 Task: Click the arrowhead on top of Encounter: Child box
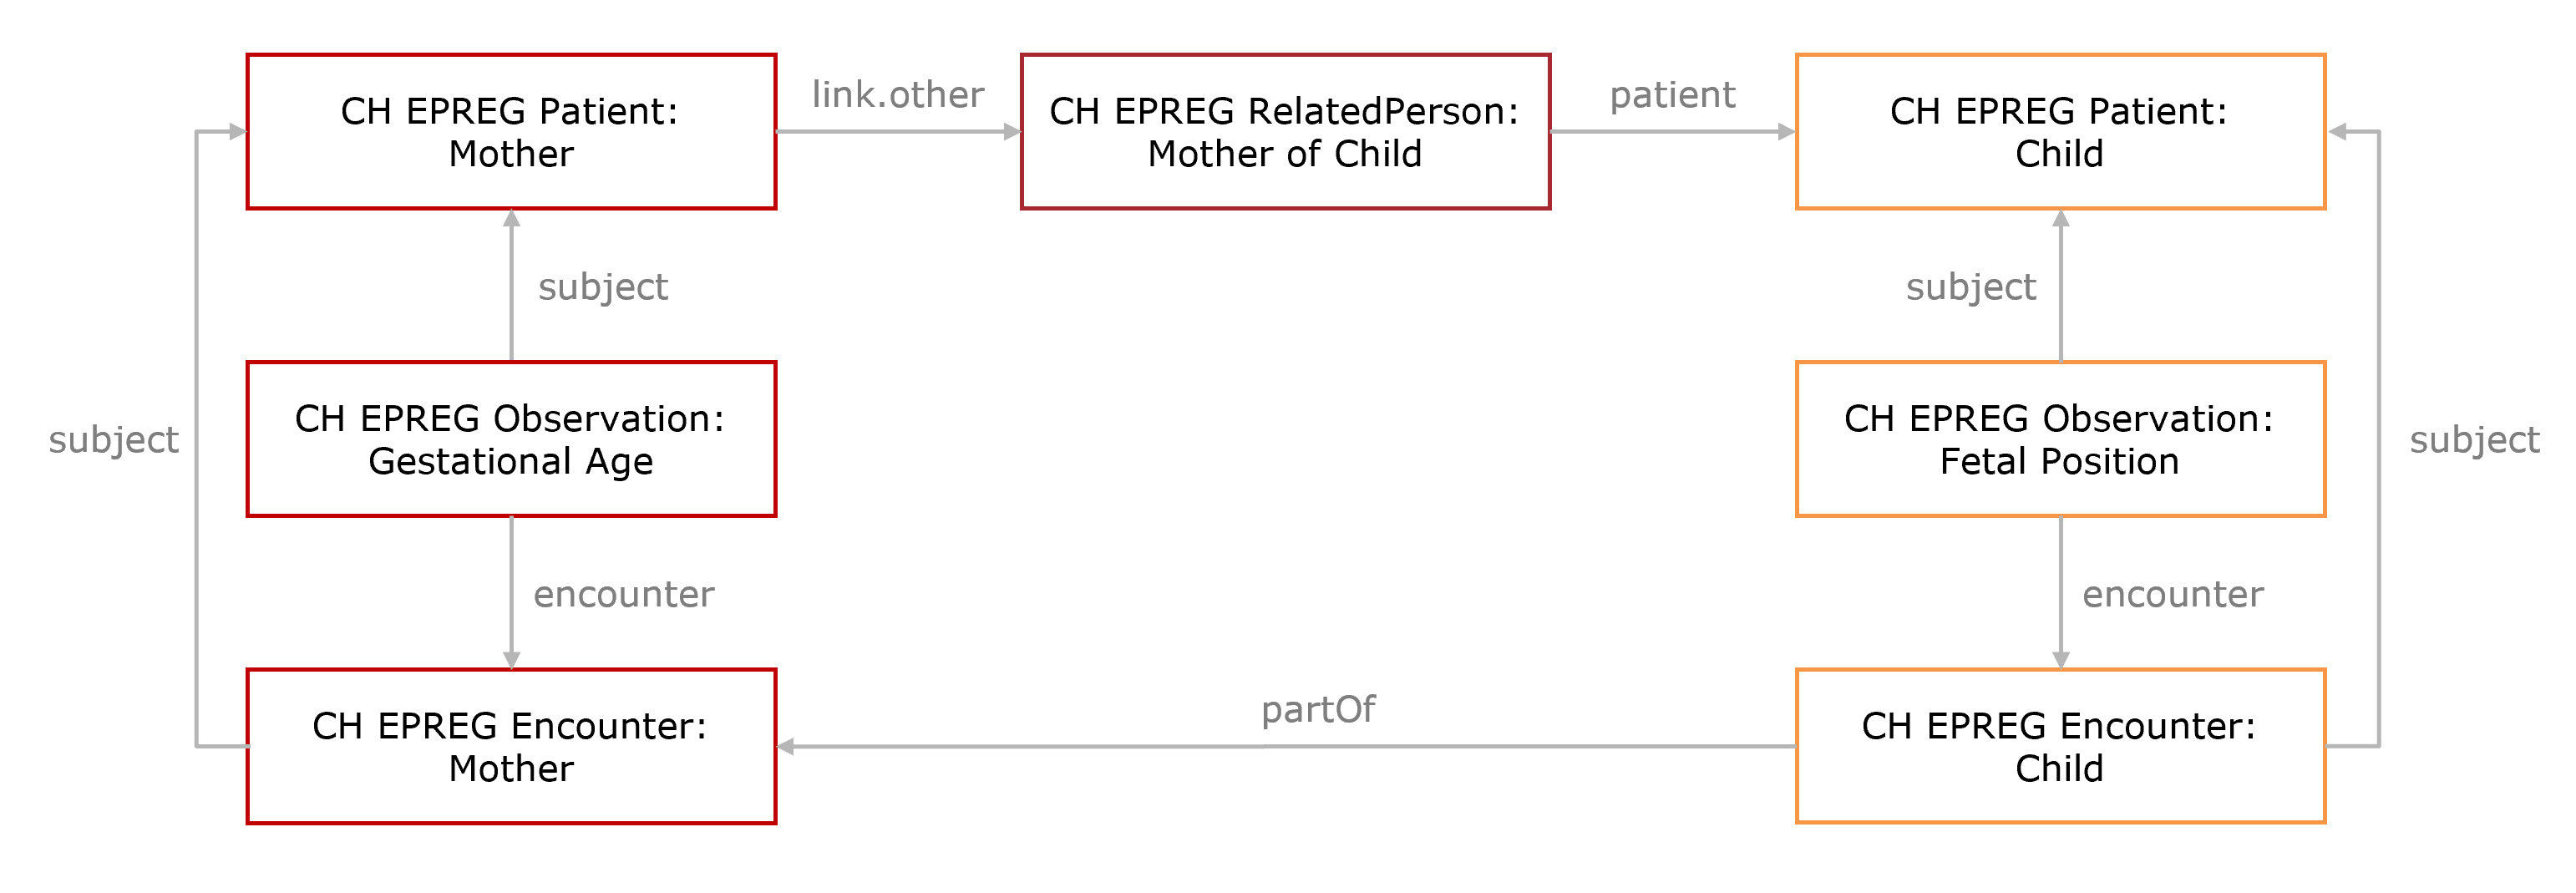click(2060, 660)
